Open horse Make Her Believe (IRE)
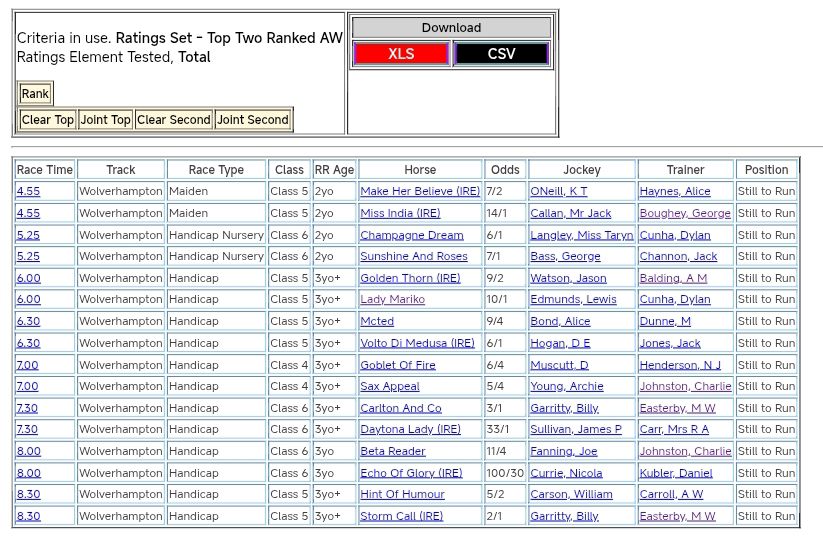Image resolution: width=823 pixels, height=543 pixels. (420, 191)
